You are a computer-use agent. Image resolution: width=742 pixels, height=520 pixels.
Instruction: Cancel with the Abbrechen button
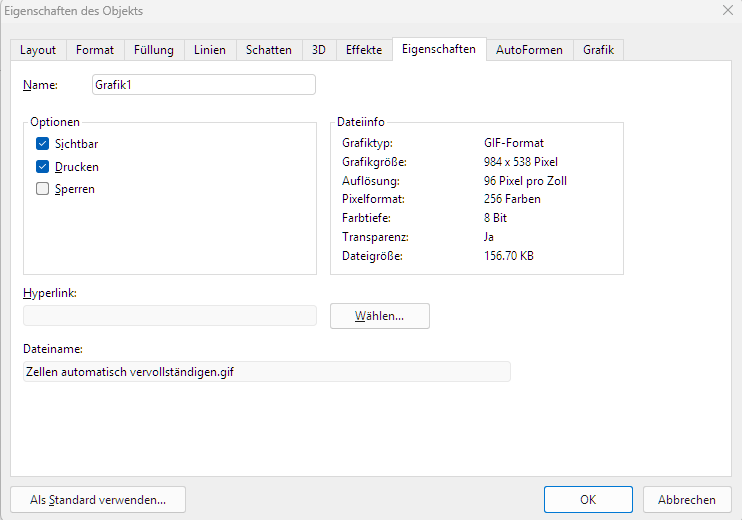tap(686, 500)
